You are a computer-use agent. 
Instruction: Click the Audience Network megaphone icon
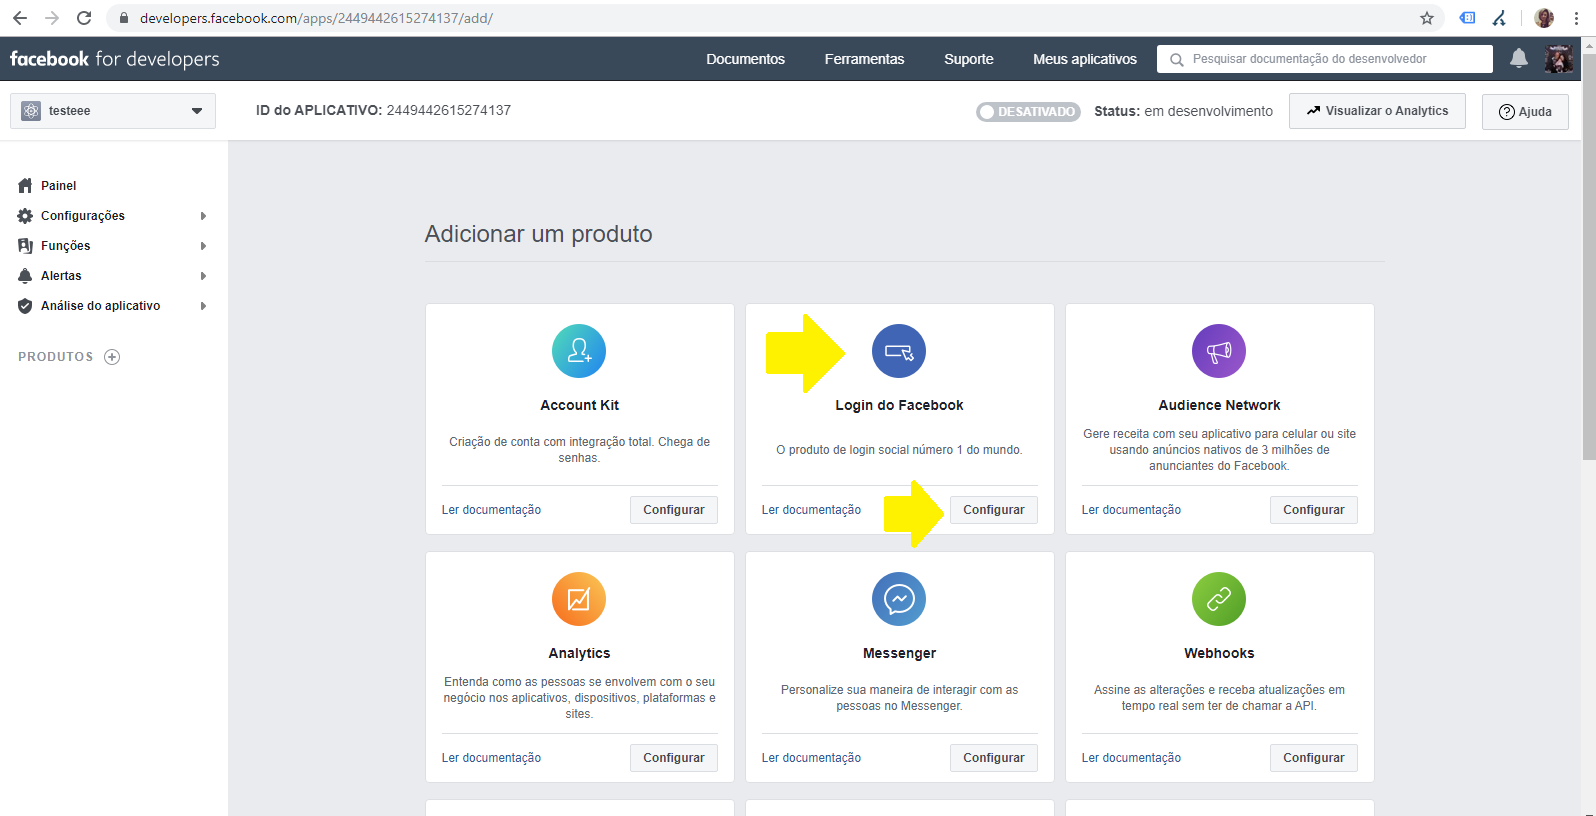tap(1219, 351)
